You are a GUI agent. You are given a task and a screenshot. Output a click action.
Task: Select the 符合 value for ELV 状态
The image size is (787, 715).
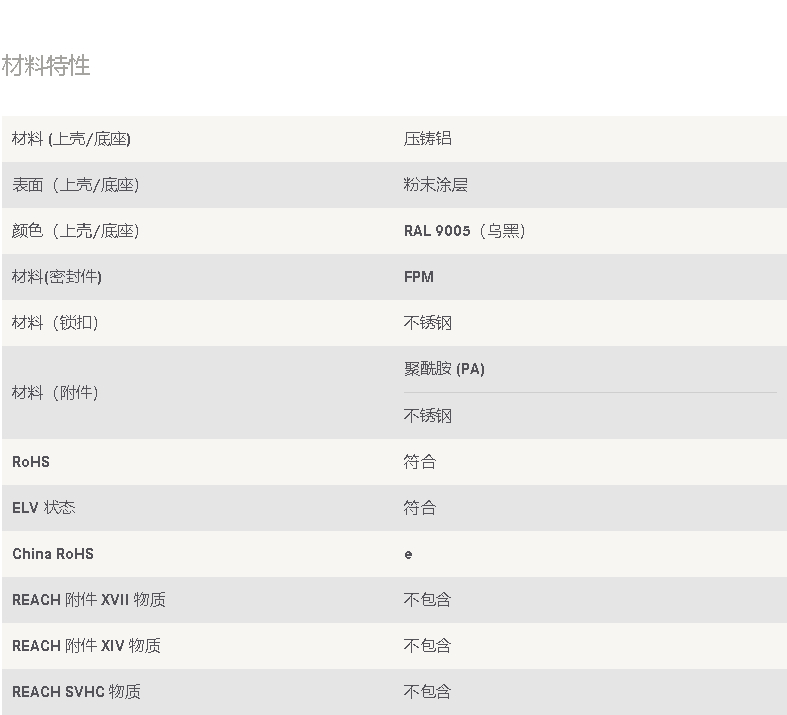coord(420,508)
